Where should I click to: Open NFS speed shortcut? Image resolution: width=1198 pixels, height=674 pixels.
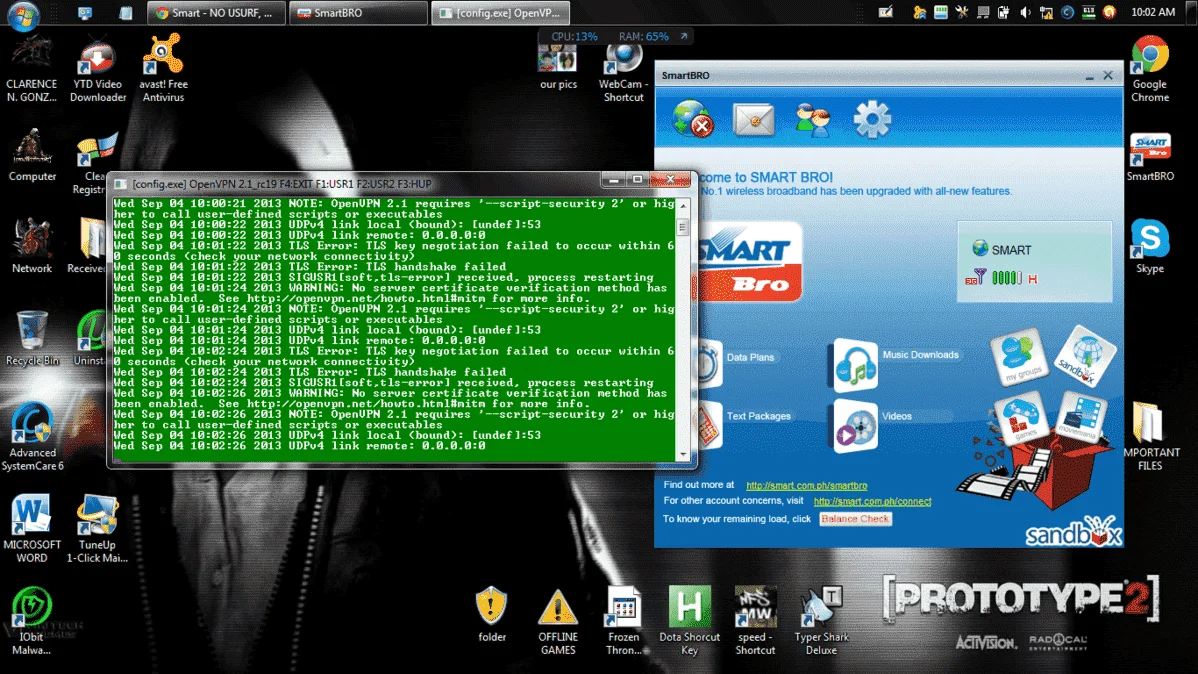(755, 621)
